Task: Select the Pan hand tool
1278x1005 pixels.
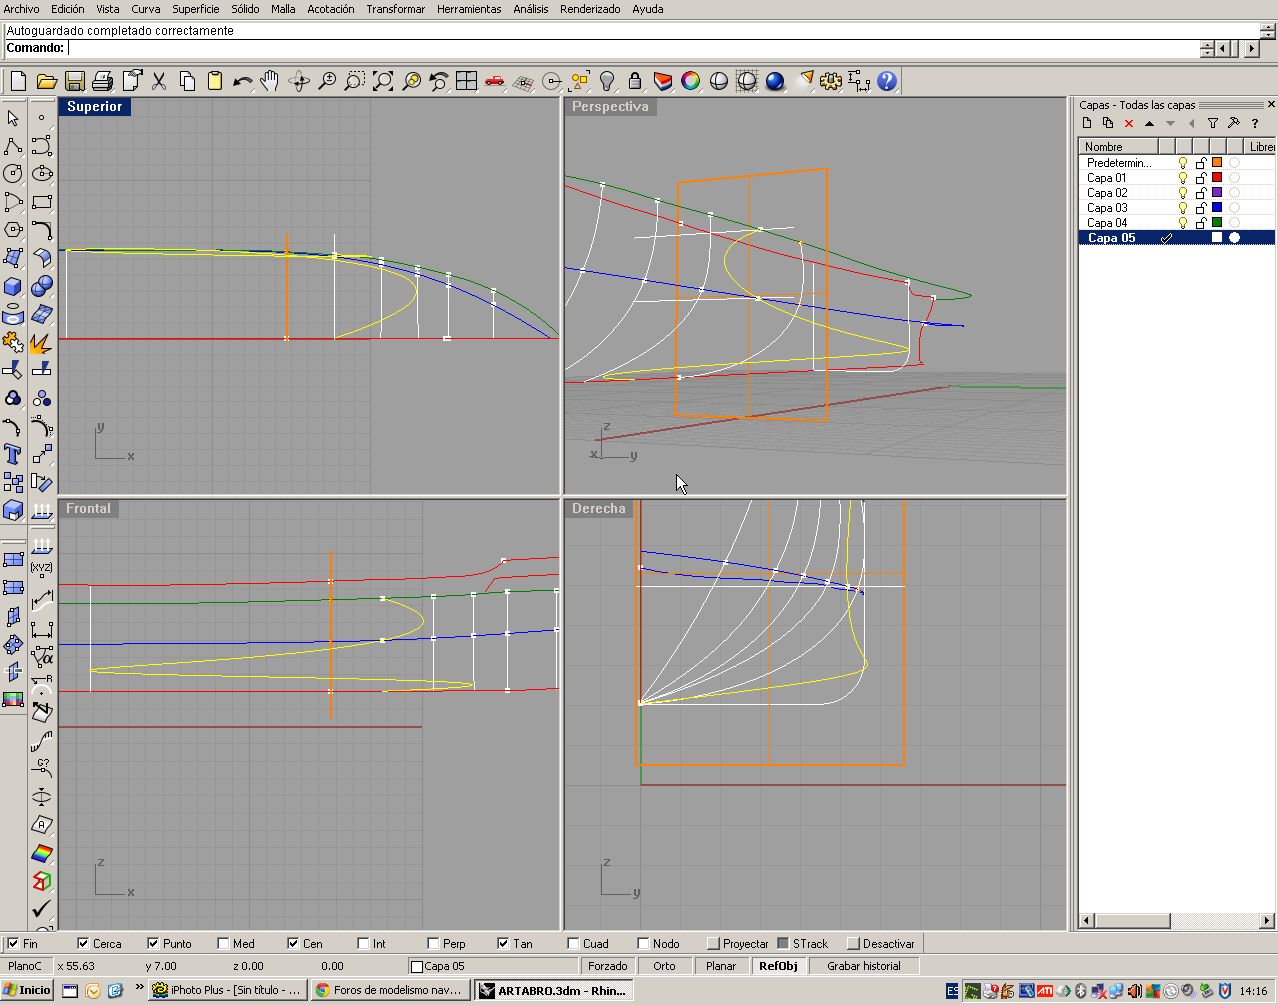Action: pos(270,81)
